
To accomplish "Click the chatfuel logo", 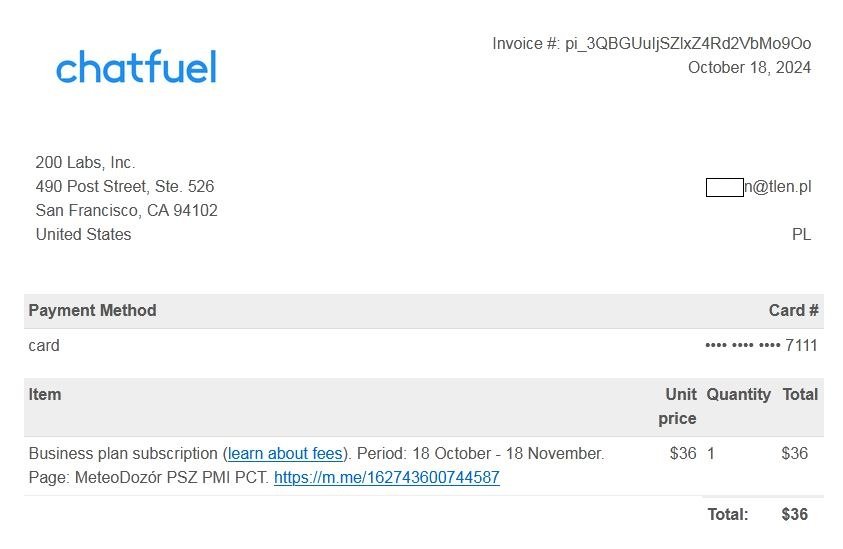I will pyautogui.click(x=136, y=67).
